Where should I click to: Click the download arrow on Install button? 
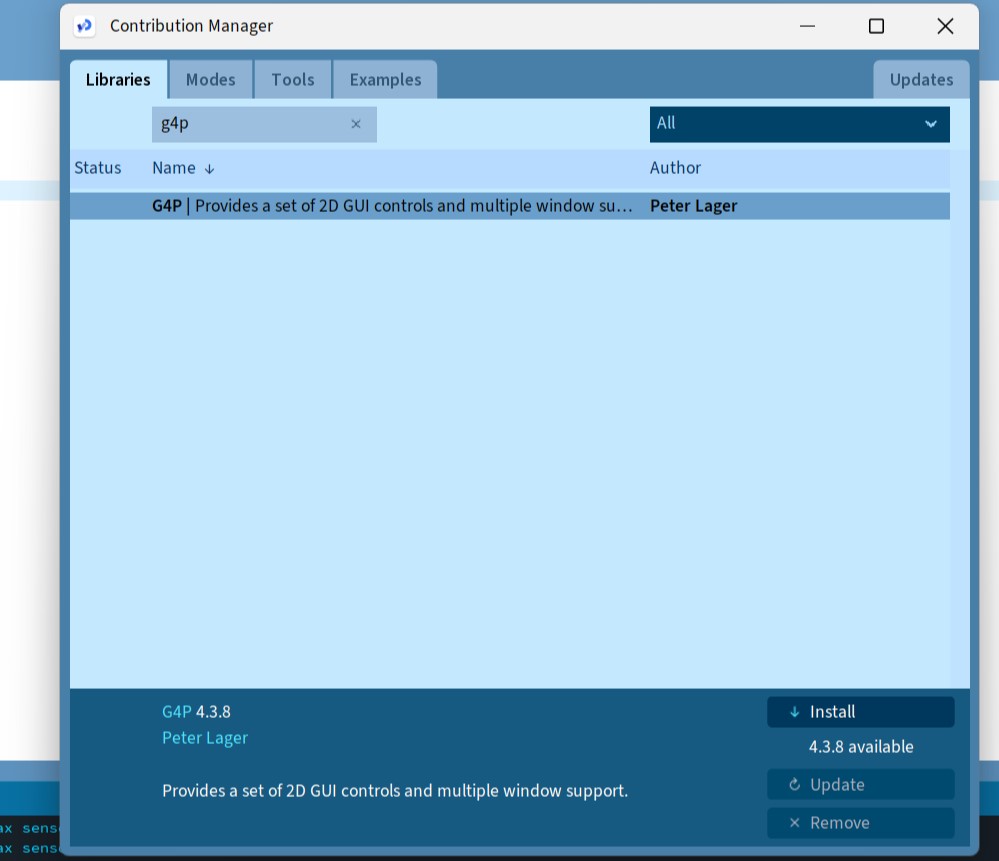tap(794, 711)
